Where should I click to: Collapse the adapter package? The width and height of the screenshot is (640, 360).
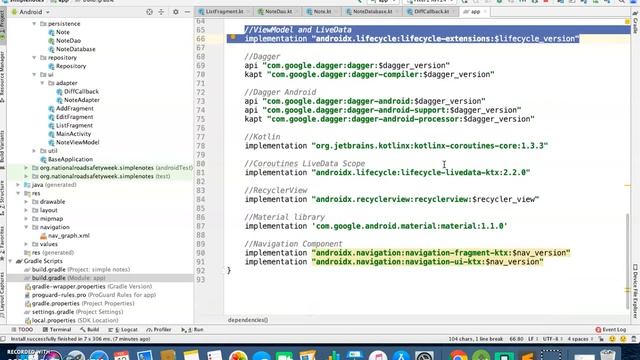point(42,83)
